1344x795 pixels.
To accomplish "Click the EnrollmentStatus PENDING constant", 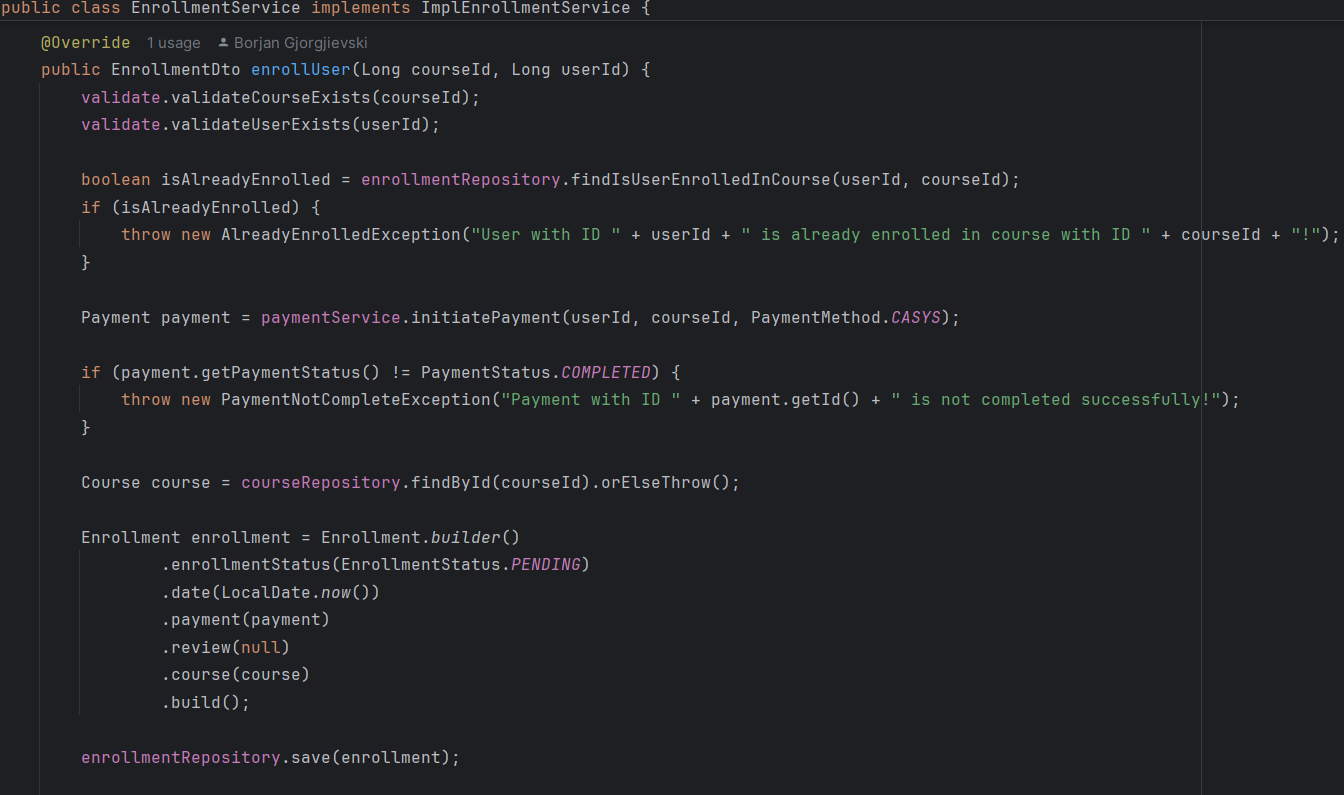I will click(x=545, y=565).
